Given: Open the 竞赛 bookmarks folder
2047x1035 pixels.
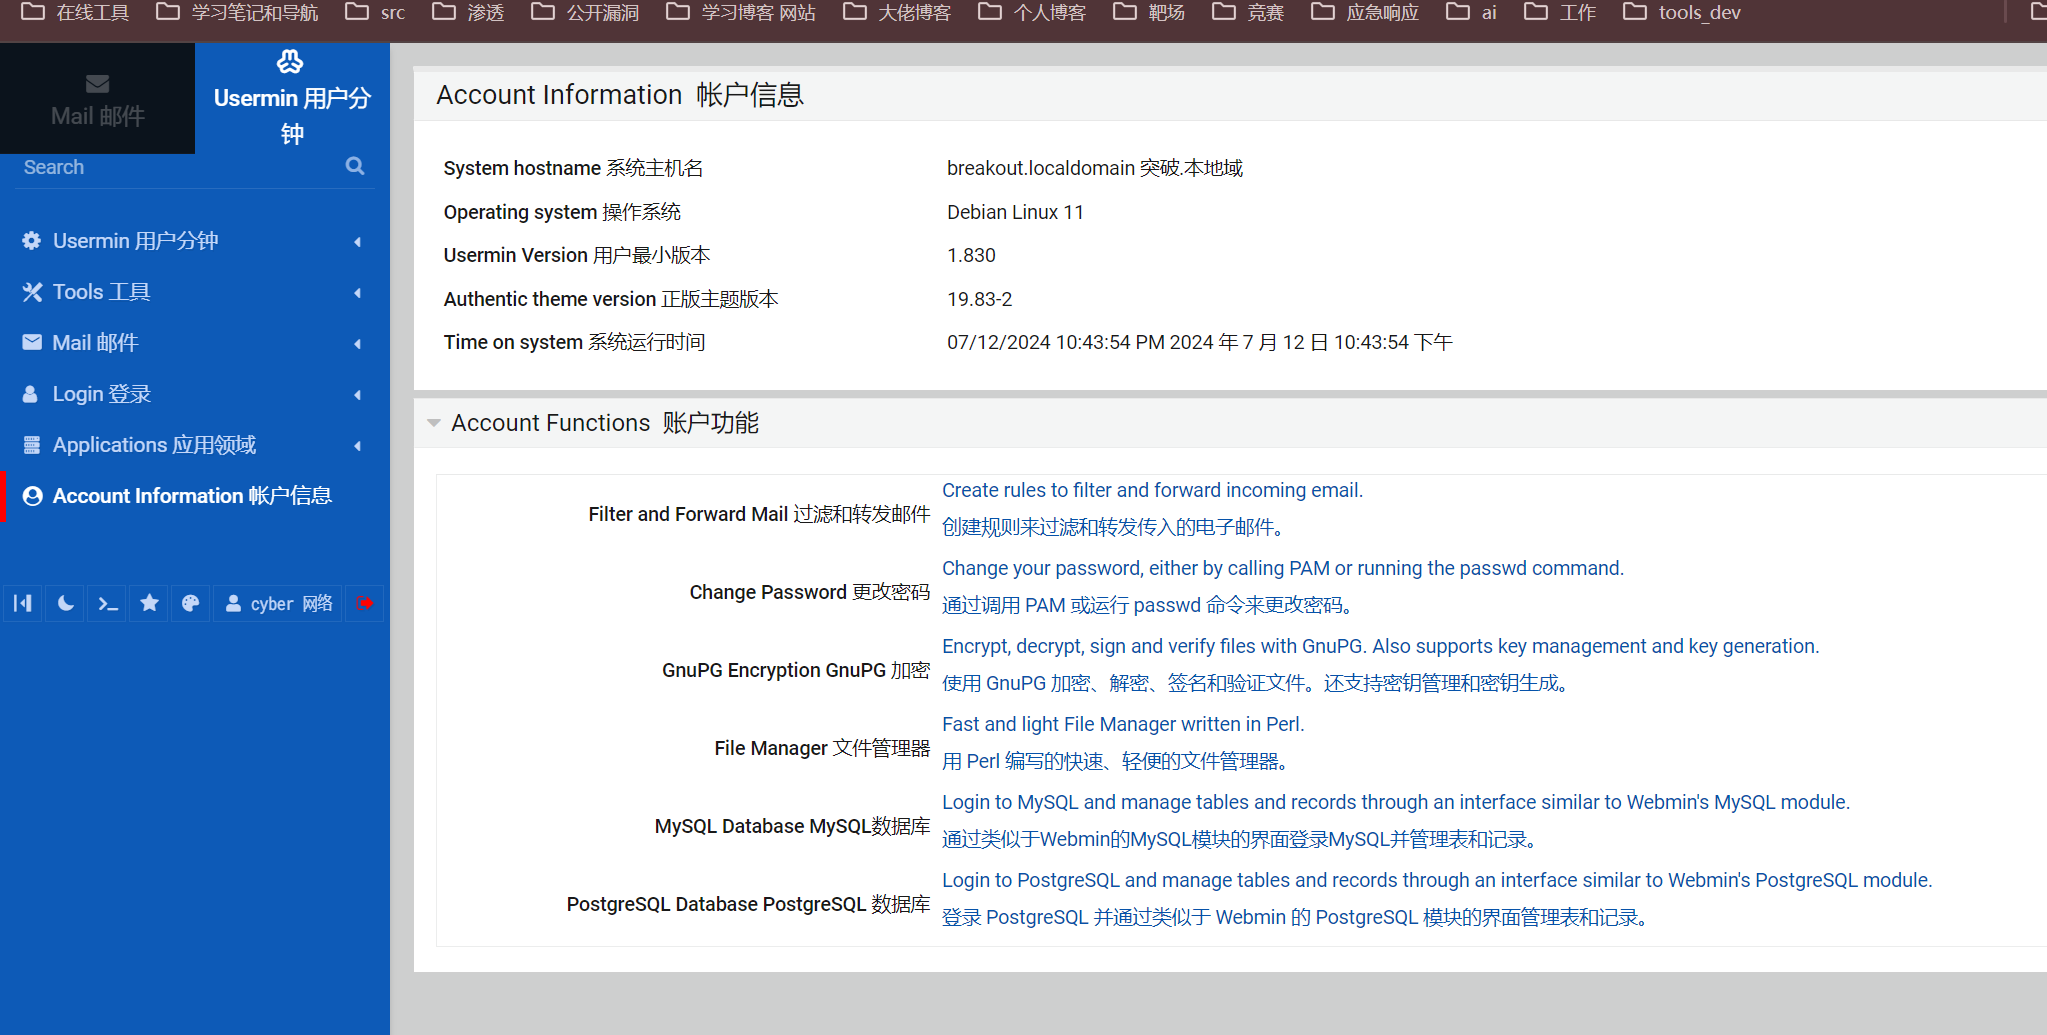Looking at the screenshot, I should [x=1248, y=13].
